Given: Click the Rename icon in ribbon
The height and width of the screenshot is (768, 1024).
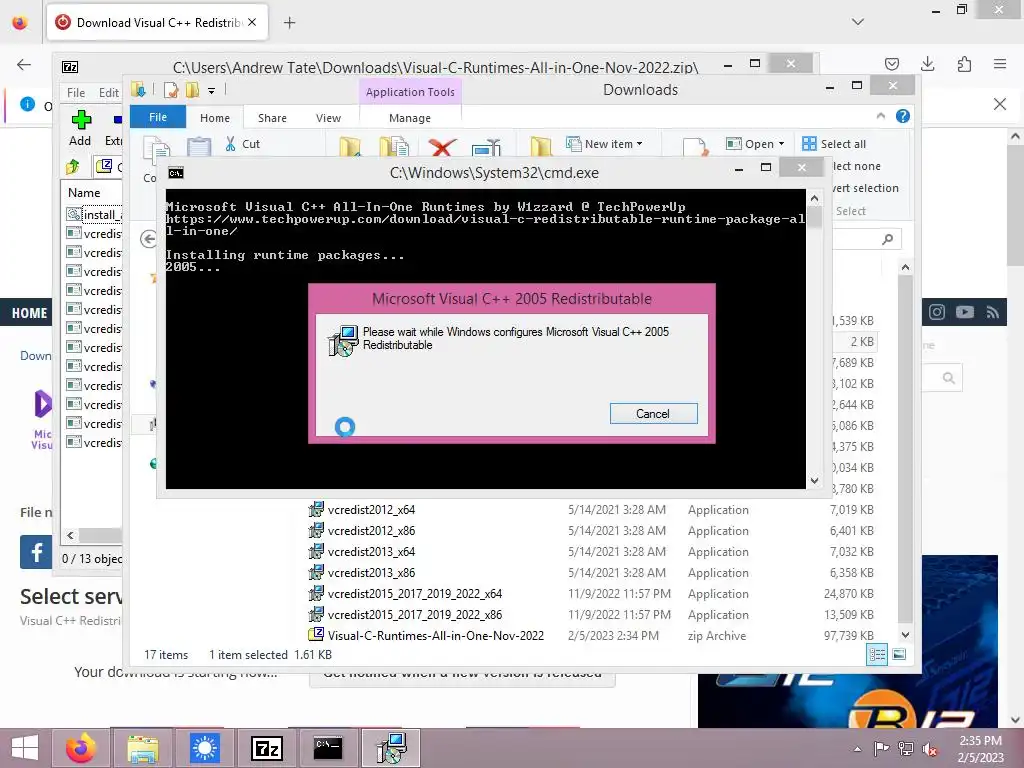Looking at the screenshot, I should click(486, 148).
